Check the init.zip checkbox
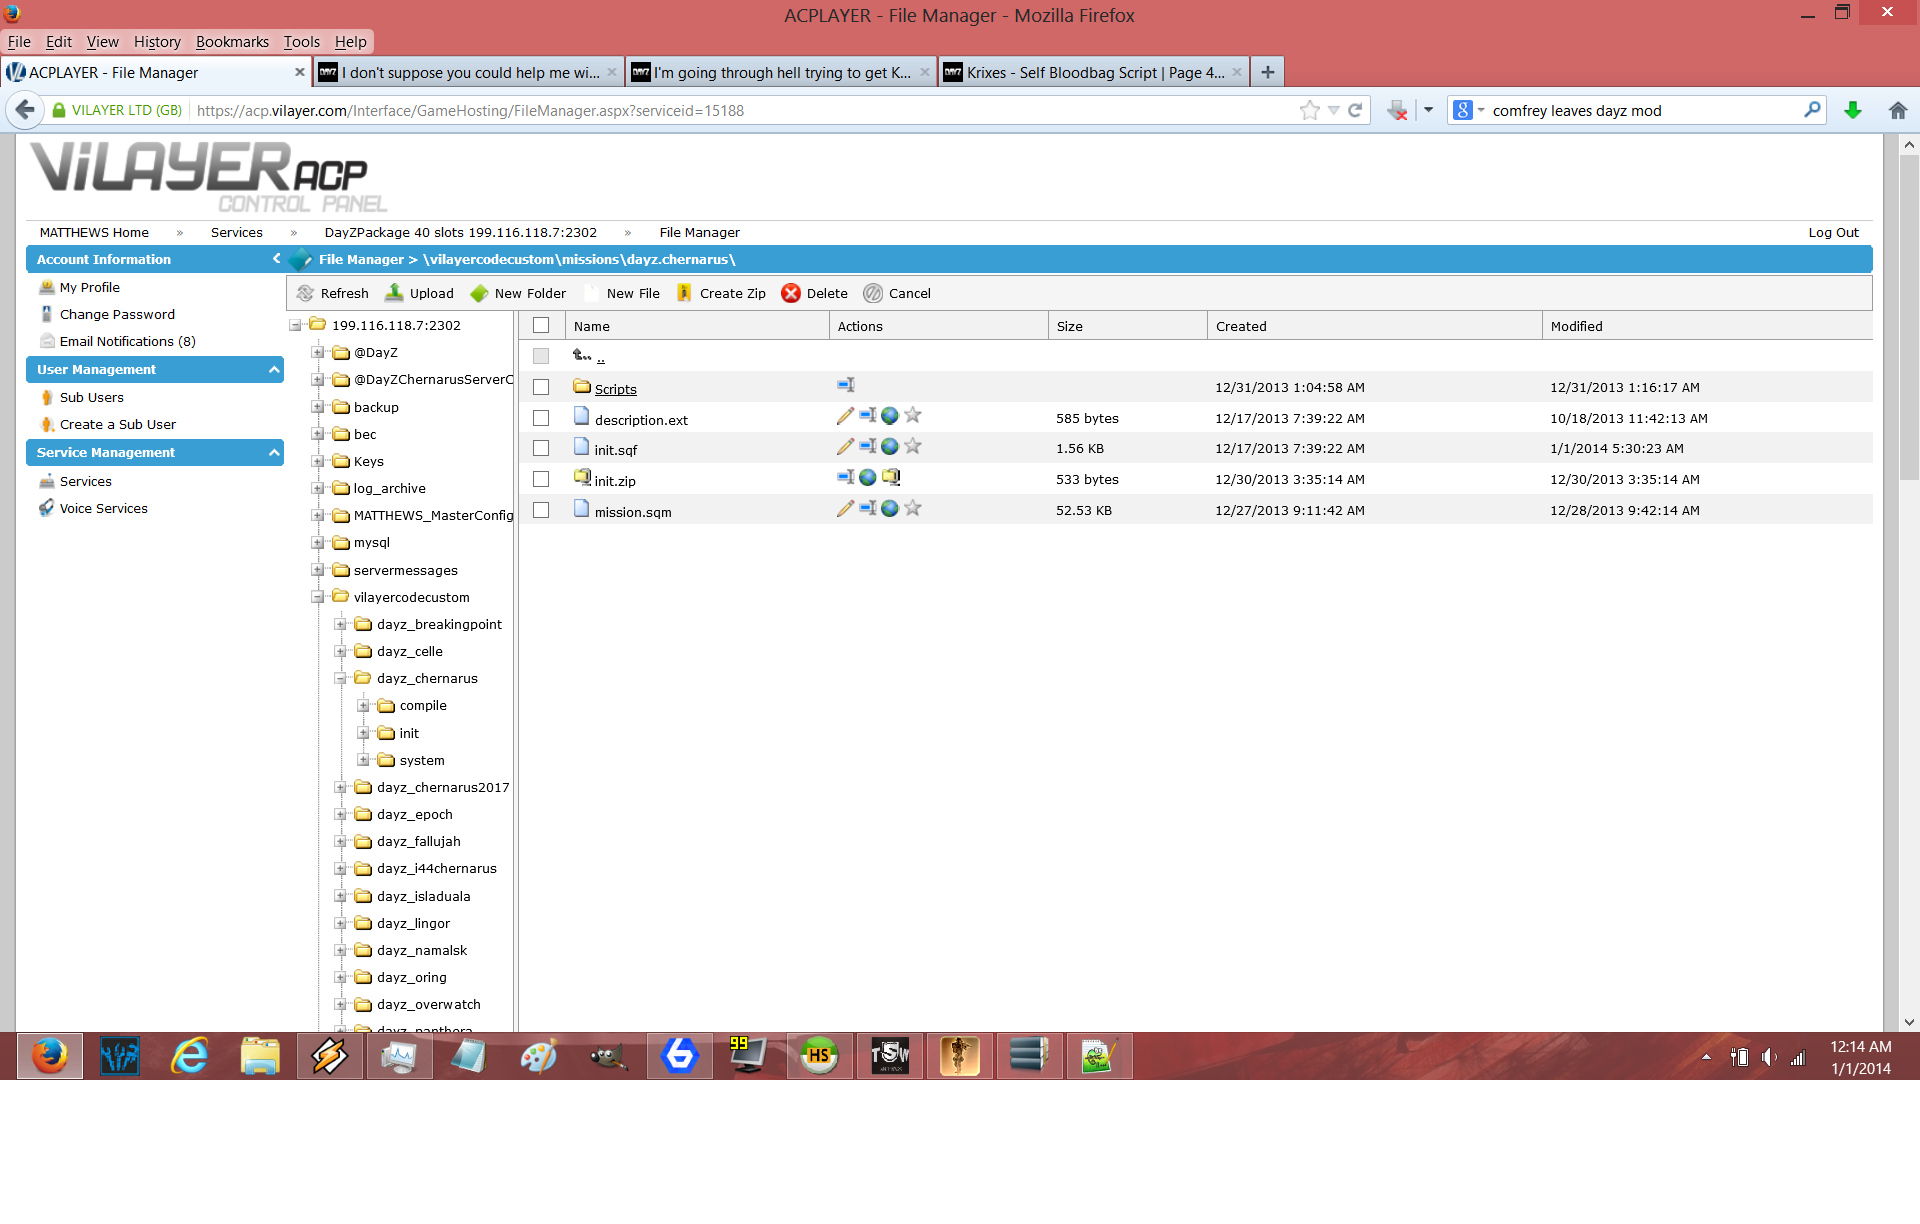The height and width of the screenshot is (1224, 1920). tap(541, 479)
